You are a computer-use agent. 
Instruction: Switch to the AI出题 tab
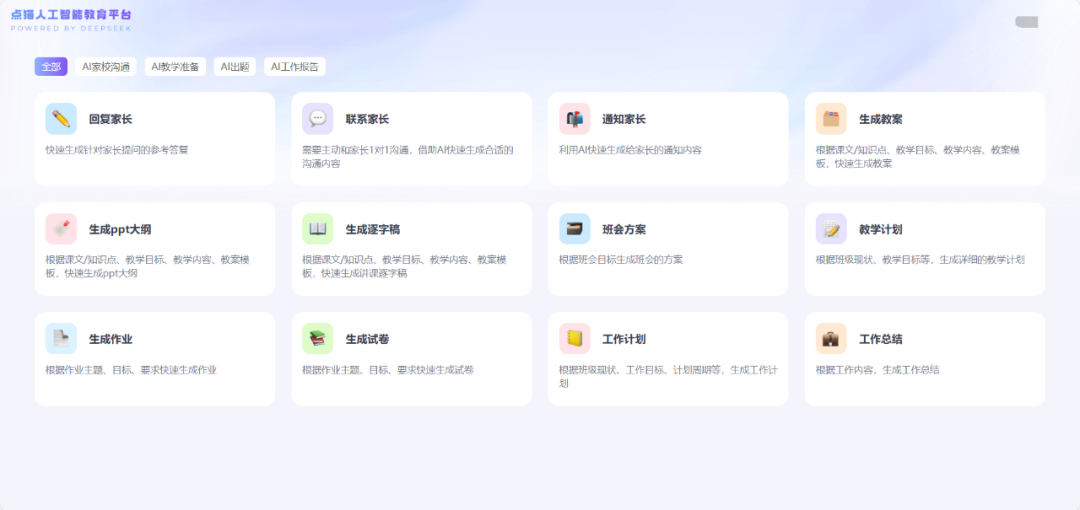[235, 67]
